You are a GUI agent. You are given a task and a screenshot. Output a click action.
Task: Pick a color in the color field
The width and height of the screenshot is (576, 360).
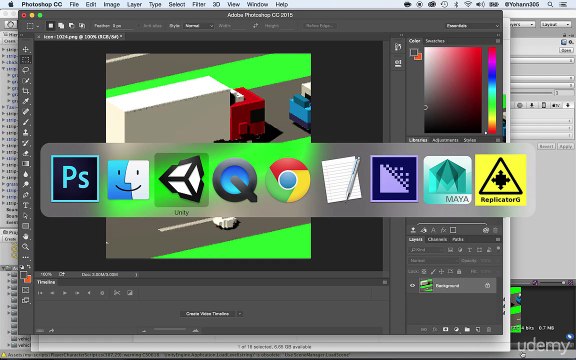[453, 90]
